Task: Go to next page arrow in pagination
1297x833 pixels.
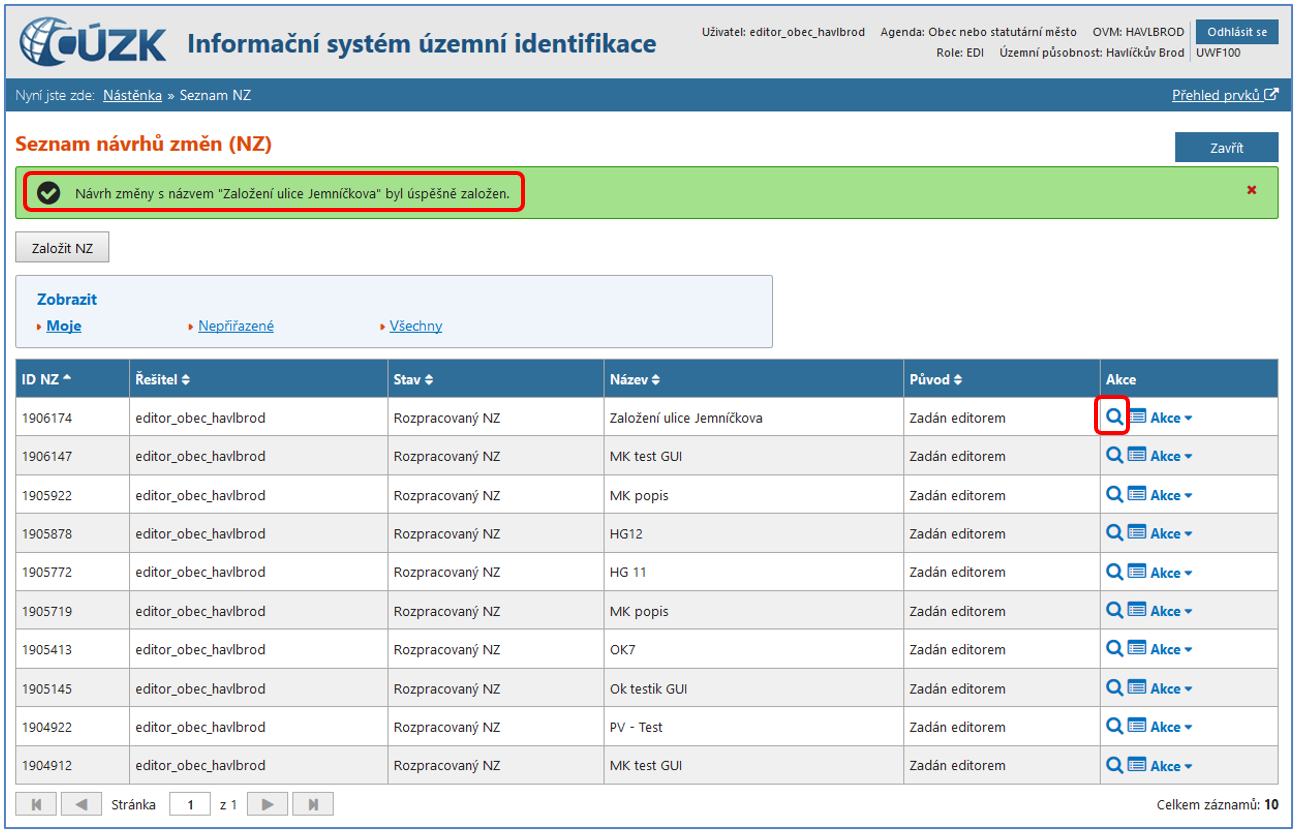Action: (x=267, y=804)
